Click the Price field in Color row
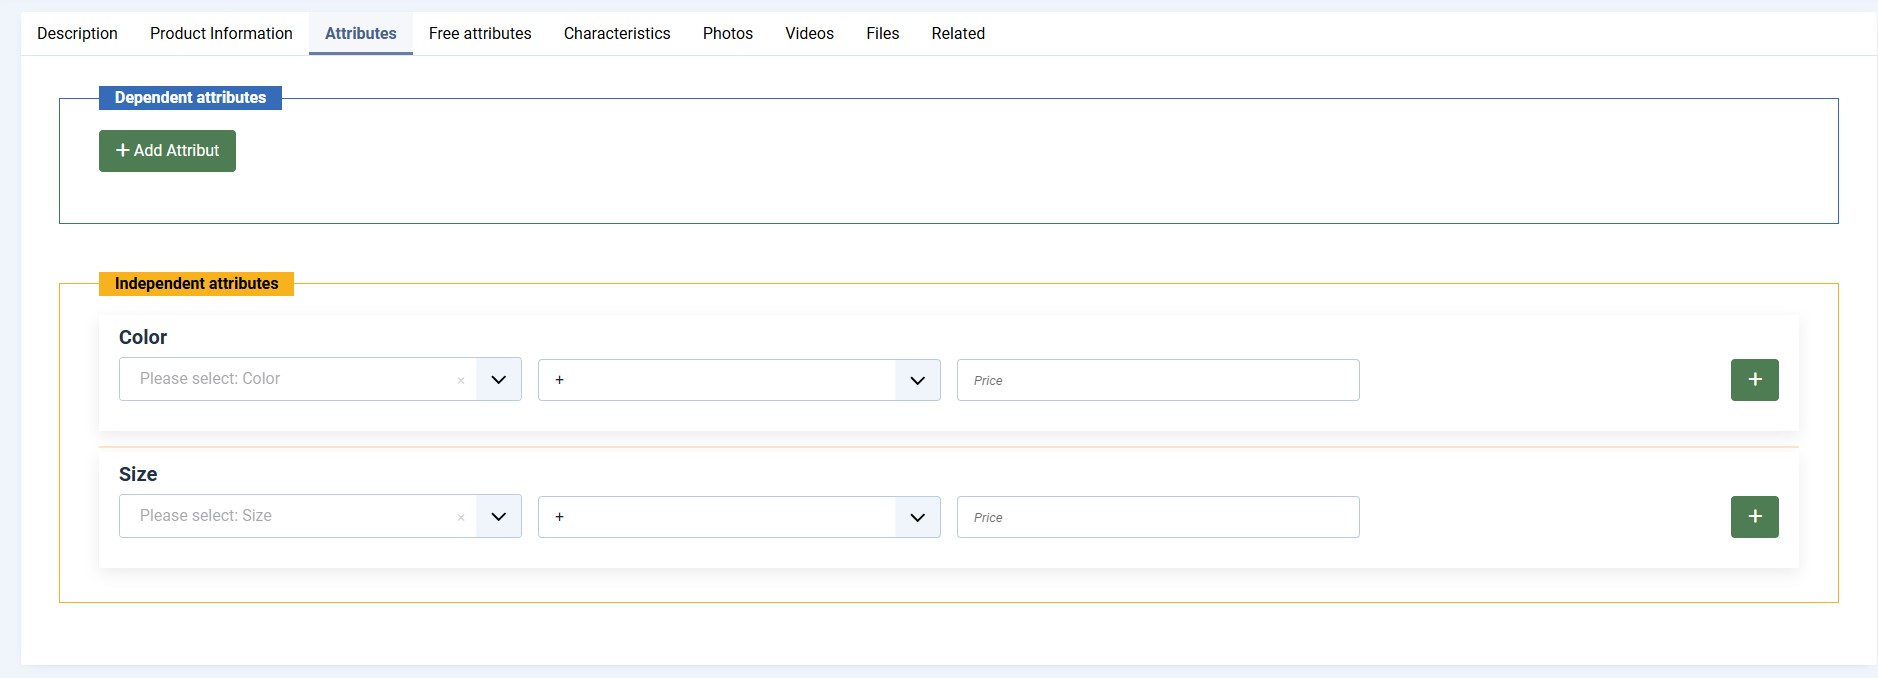 pos(1157,380)
